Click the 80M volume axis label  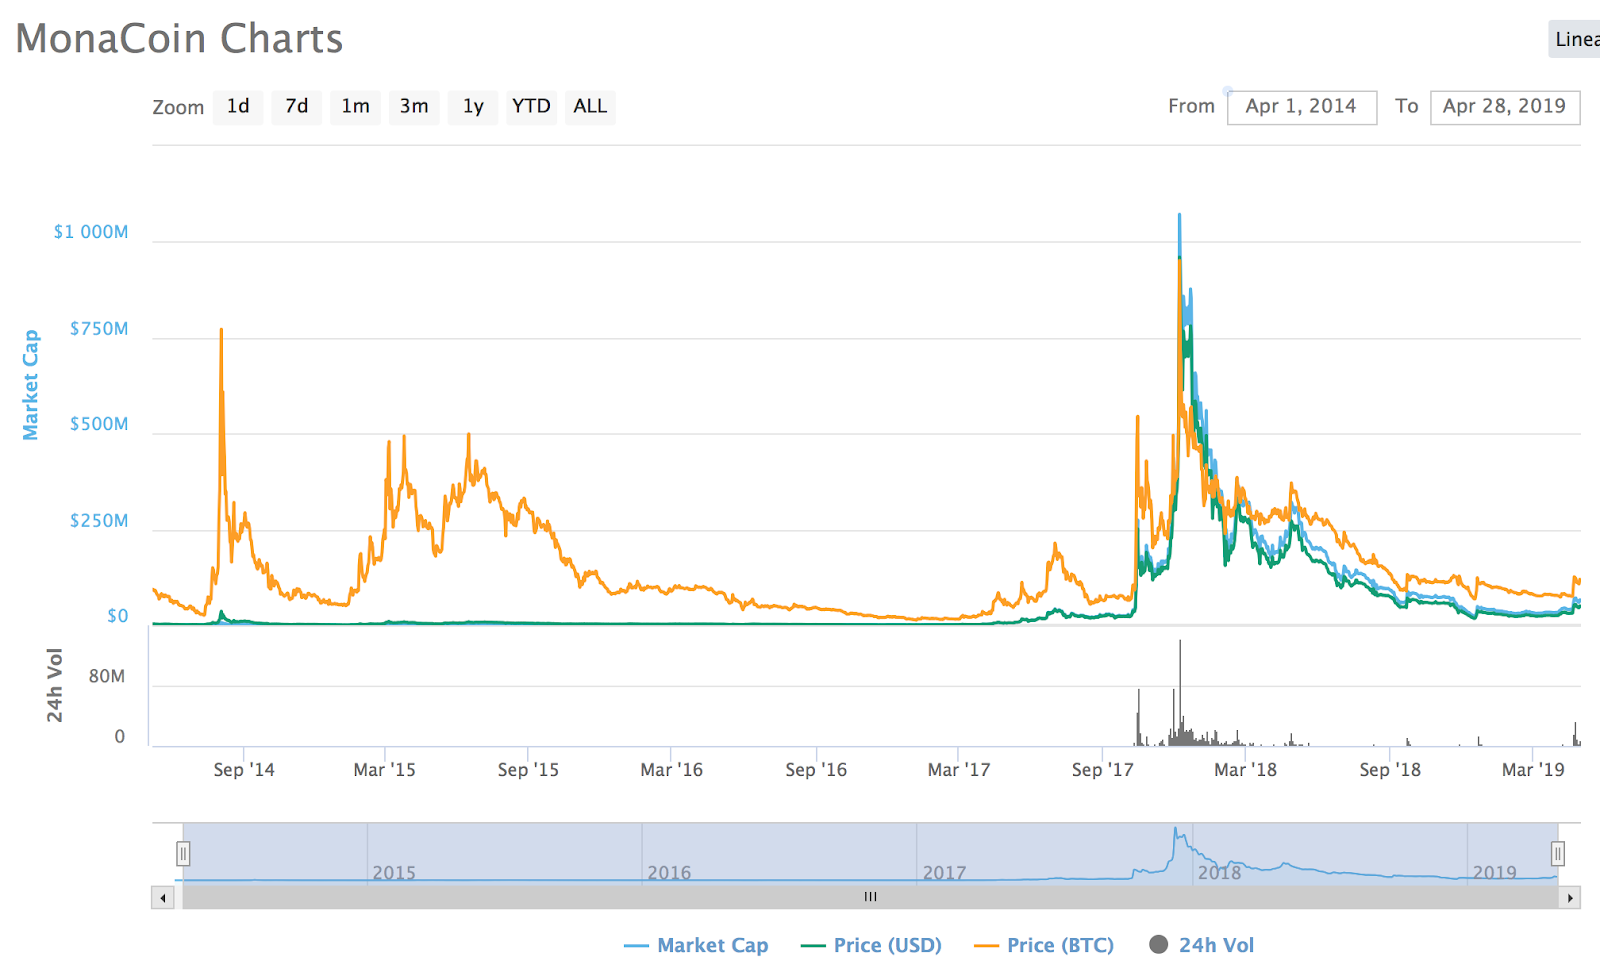click(x=107, y=677)
